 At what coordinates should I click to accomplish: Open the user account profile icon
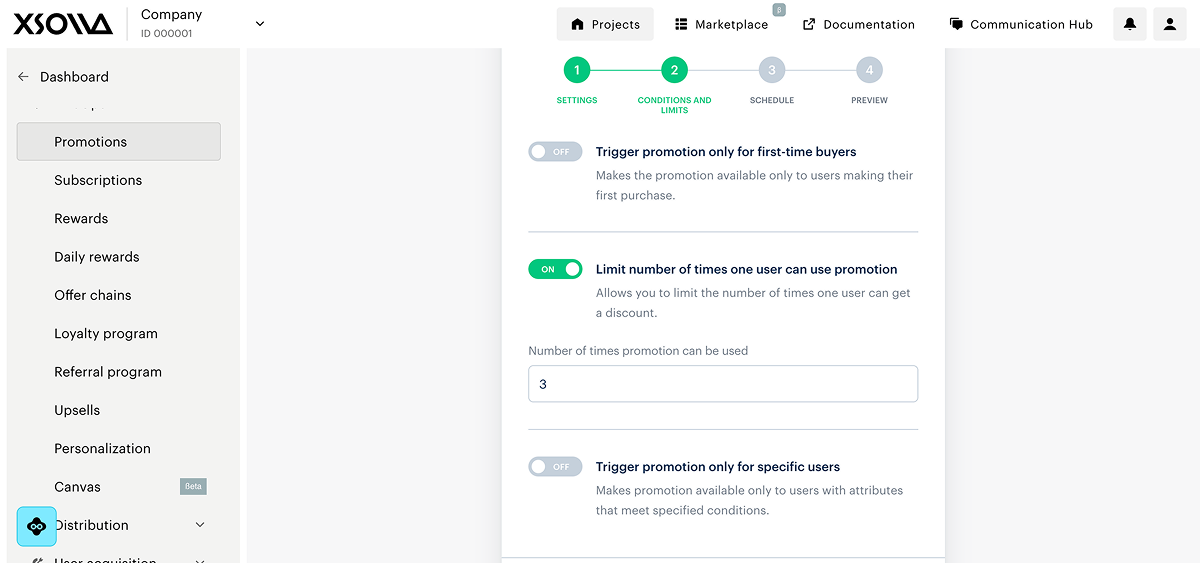[x=1169, y=24]
